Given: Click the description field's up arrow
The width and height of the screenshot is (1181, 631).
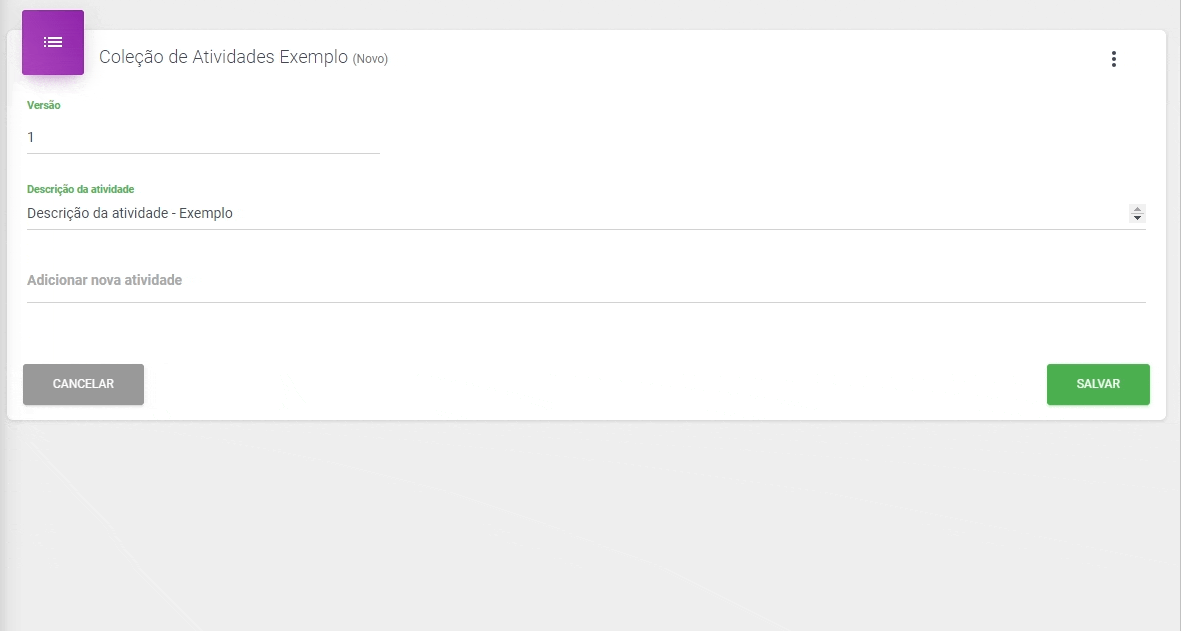Looking at the screenshot, I should pyautogui.click(x=1137, y=209).
